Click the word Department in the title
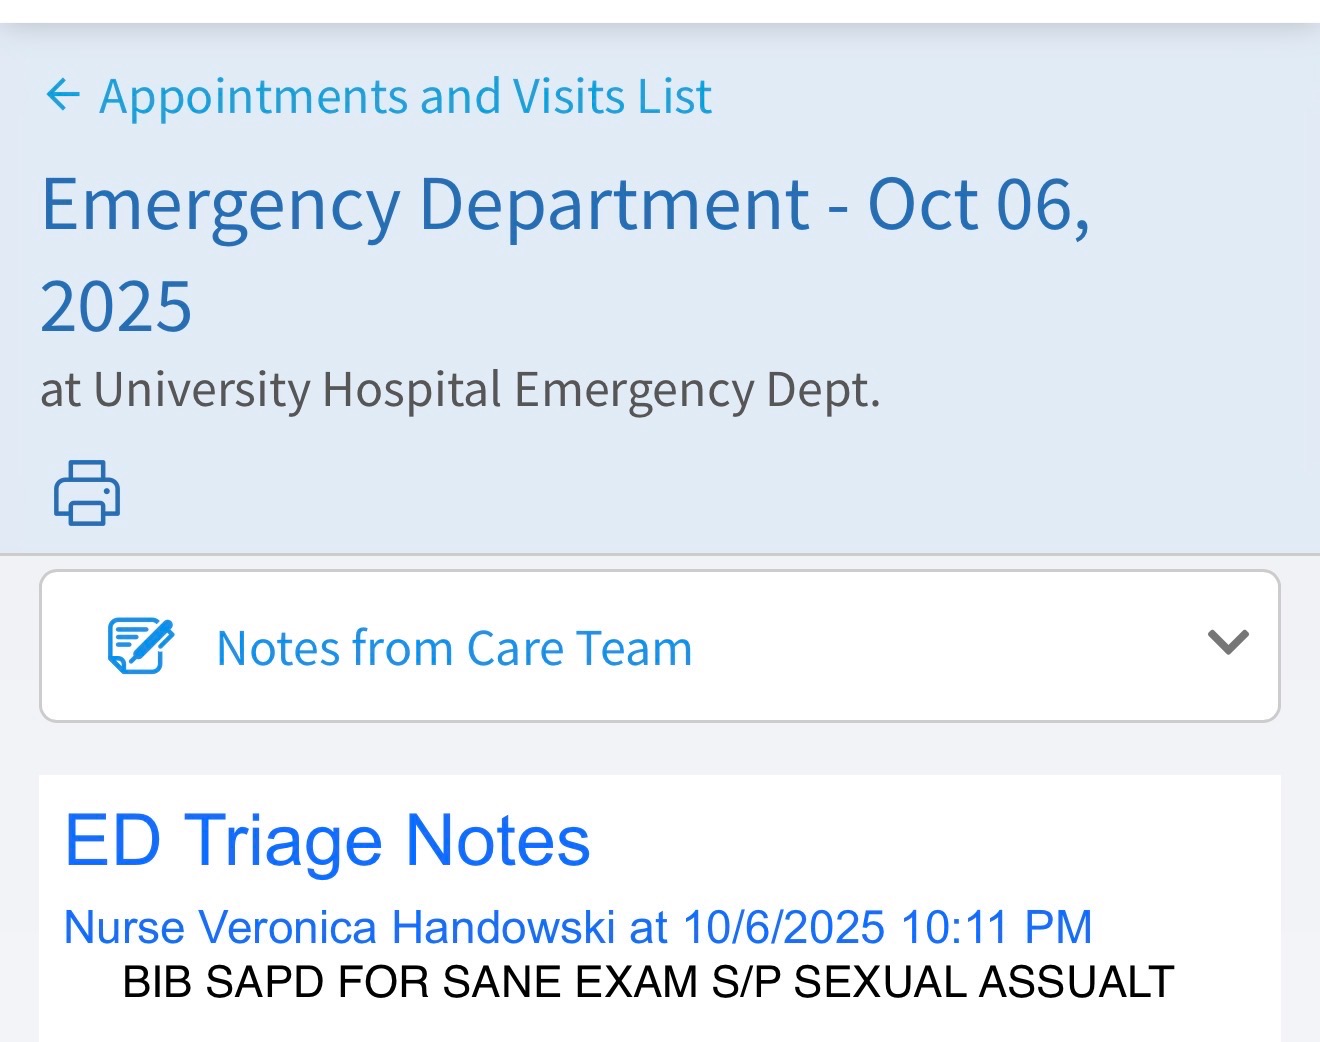Viewport: 1320px width, 1042px height. click(613, 205)
